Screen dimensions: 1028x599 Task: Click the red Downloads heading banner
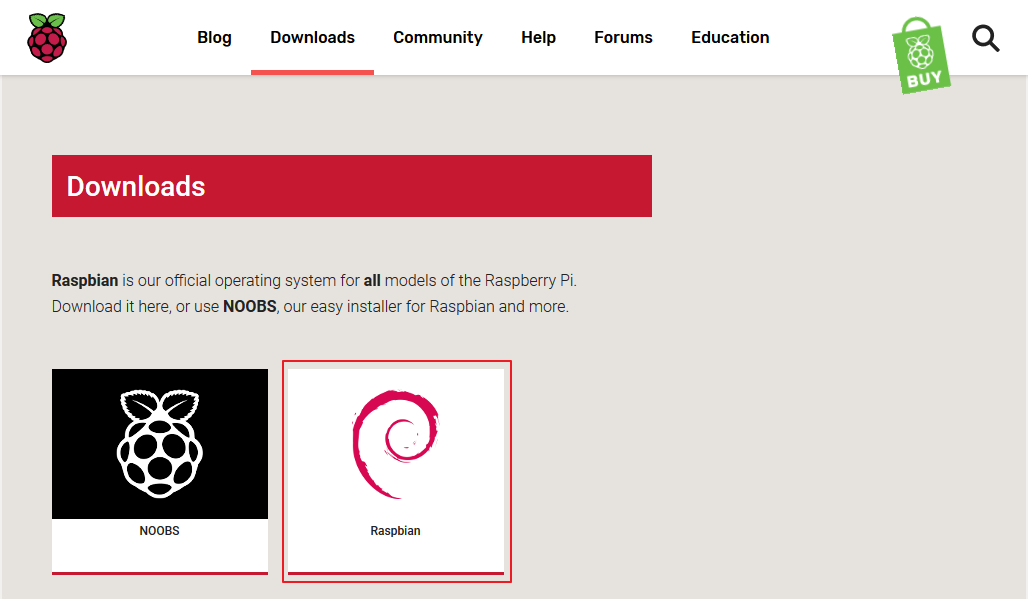point(351,186)
